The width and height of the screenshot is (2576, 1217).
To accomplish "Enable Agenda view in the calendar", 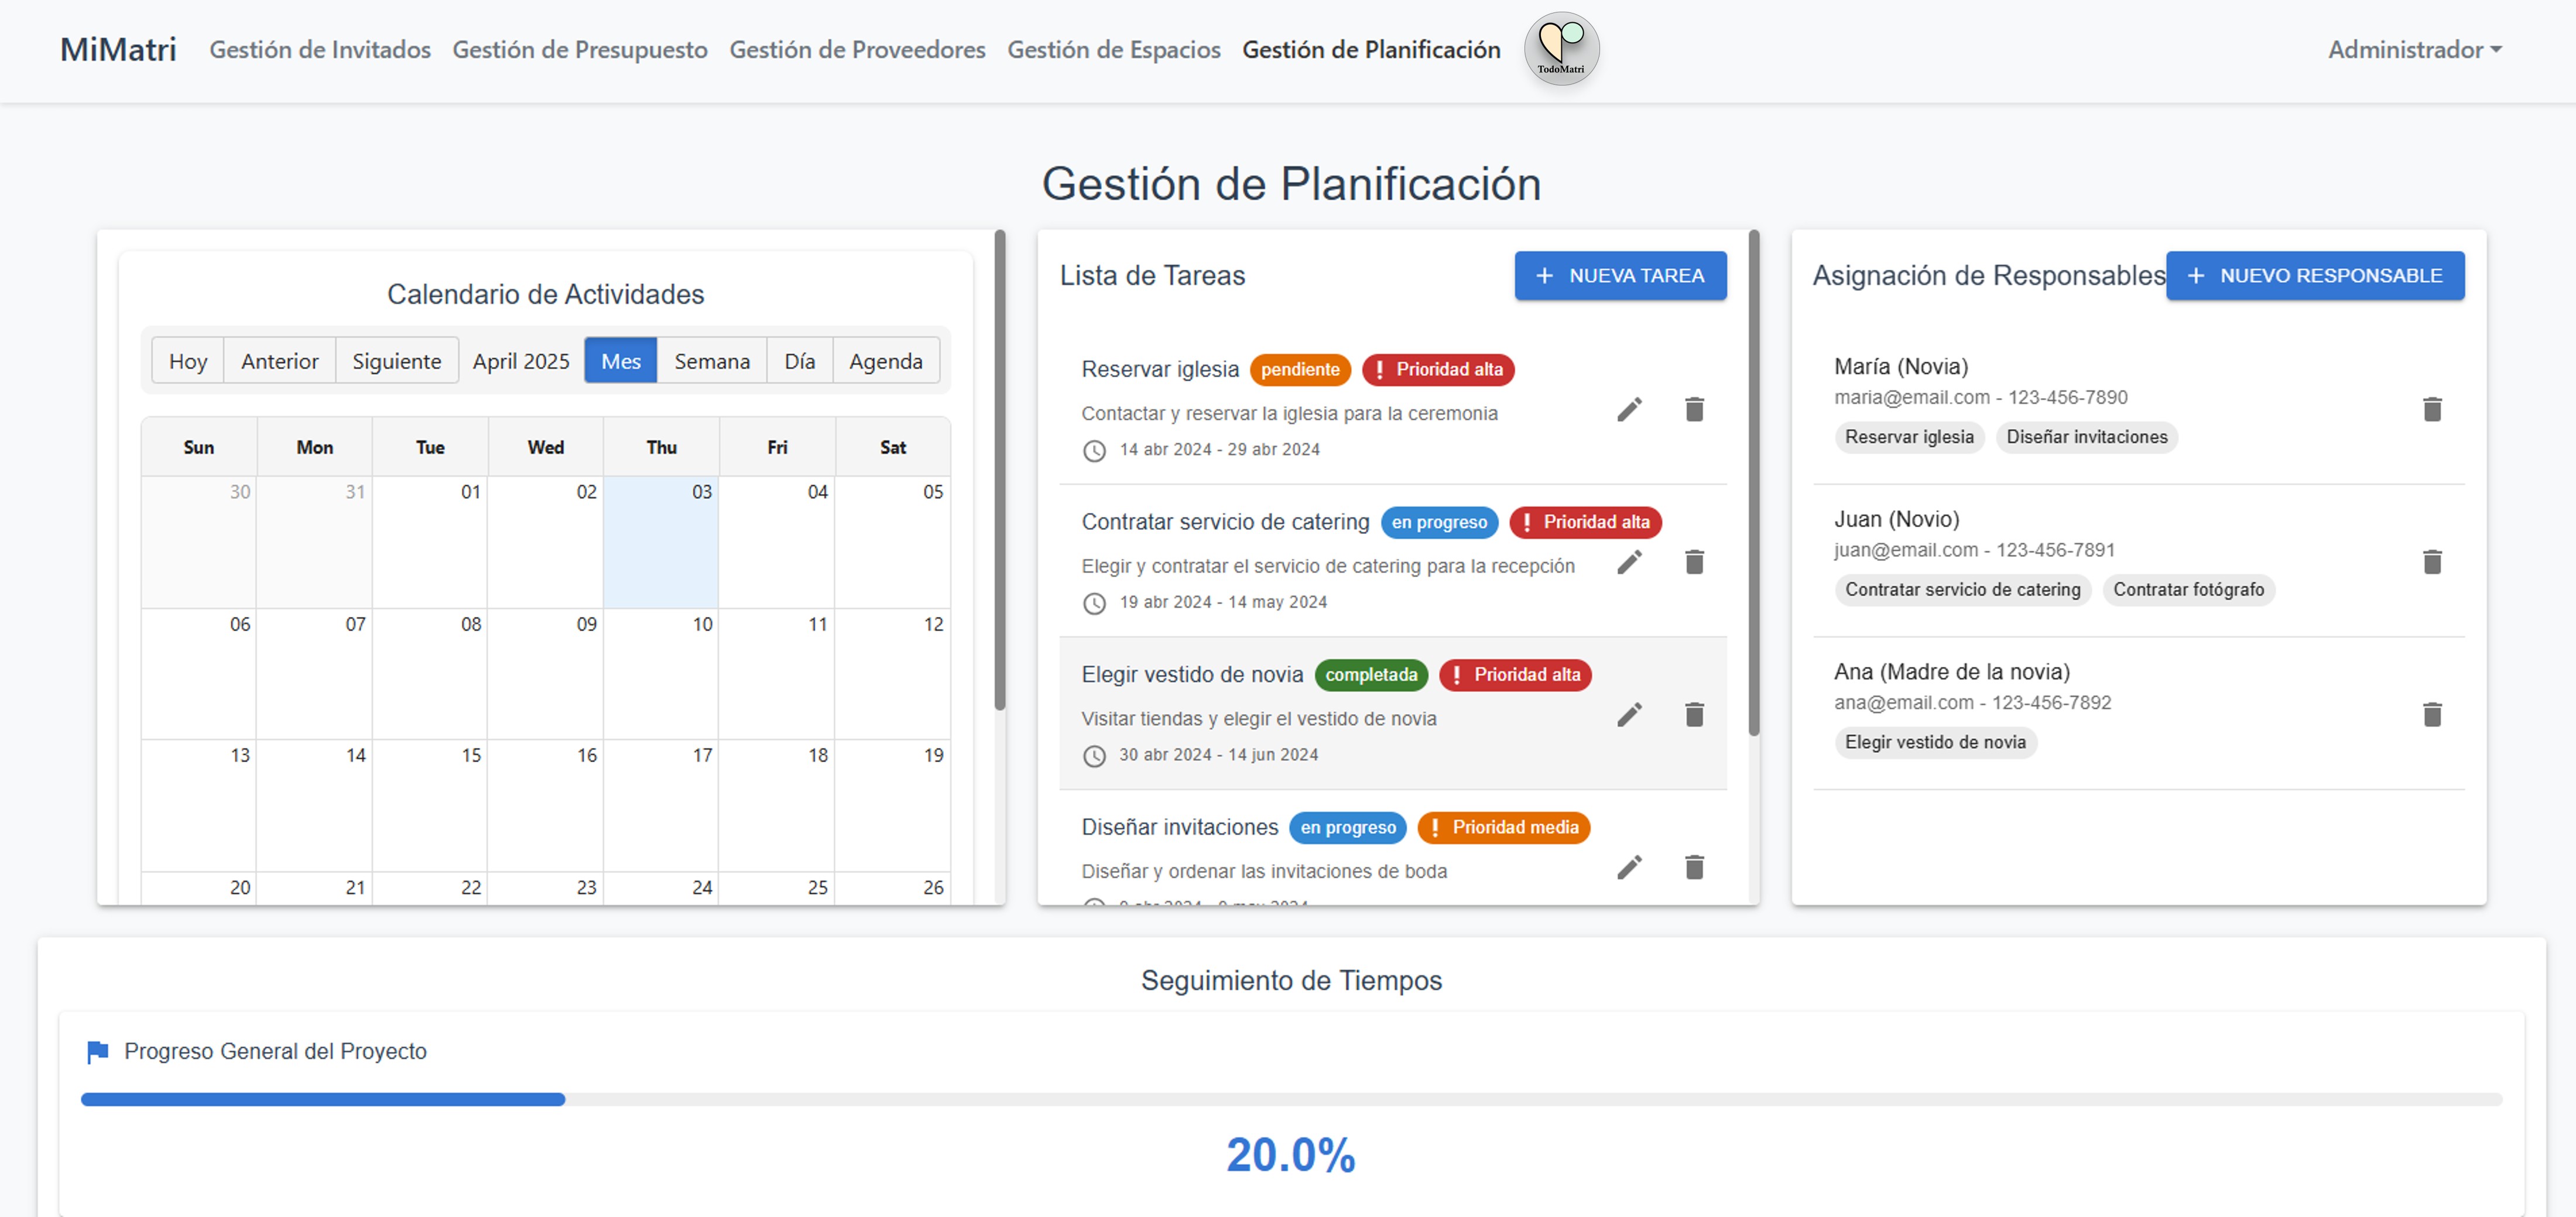I will coord(886,361).
